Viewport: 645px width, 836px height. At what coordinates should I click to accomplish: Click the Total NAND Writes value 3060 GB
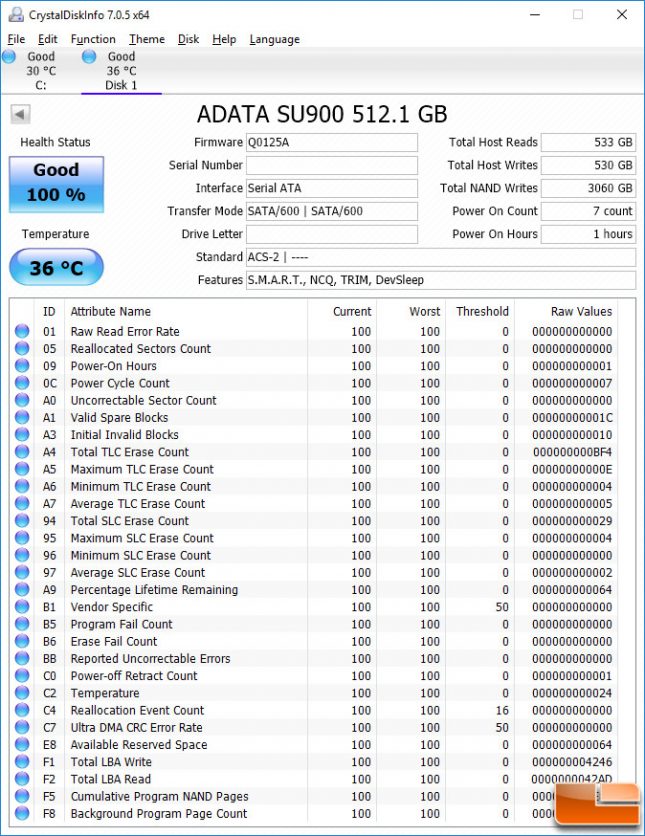(588, 188)
